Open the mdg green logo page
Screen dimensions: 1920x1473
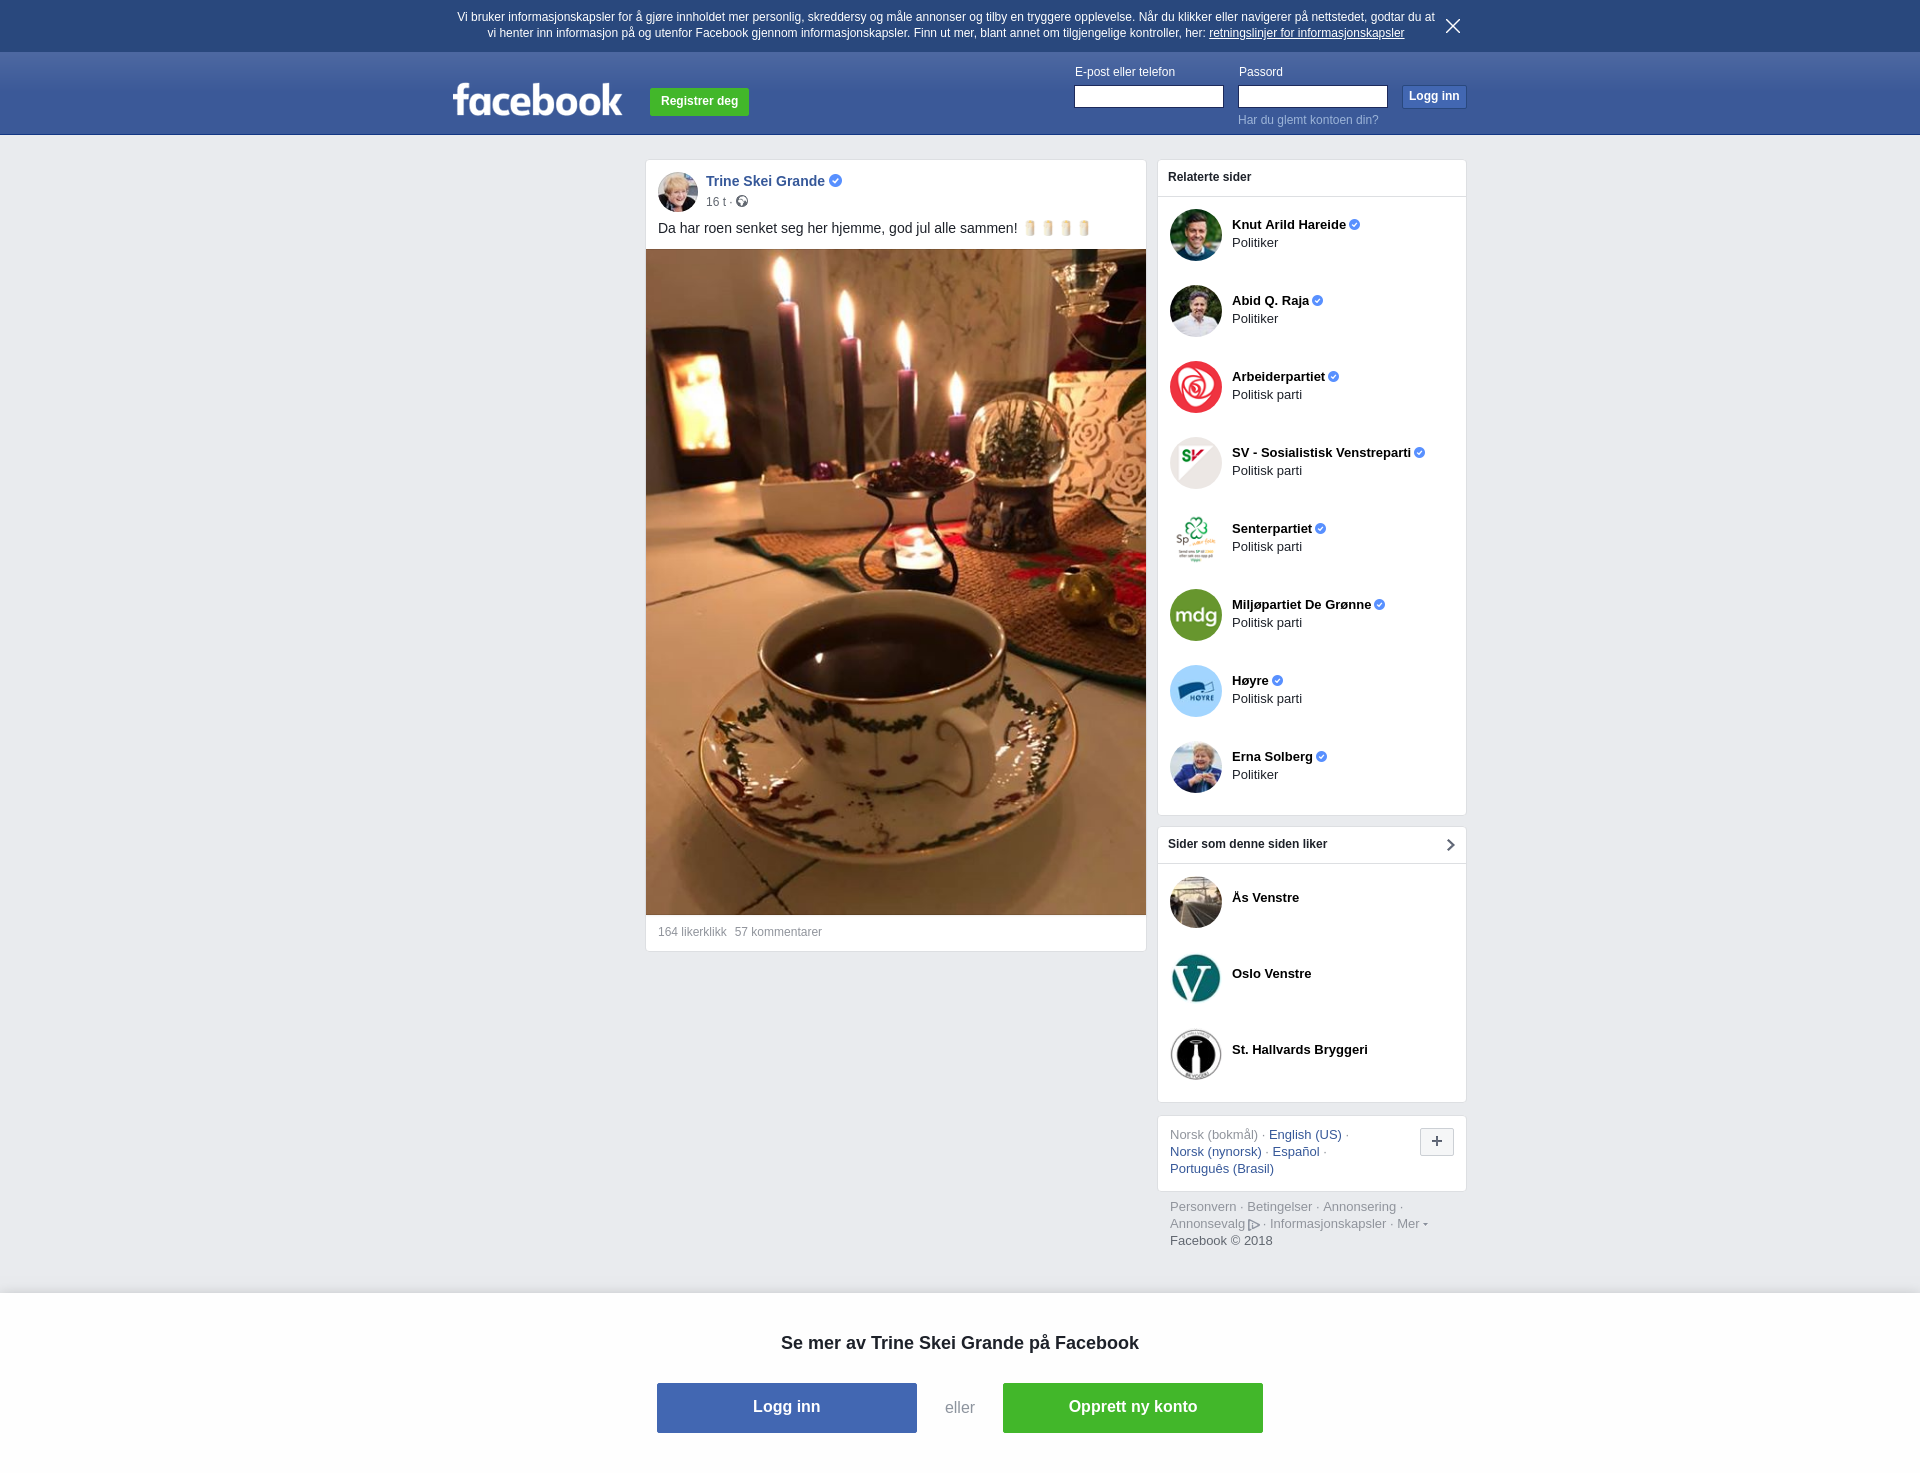1195,615
